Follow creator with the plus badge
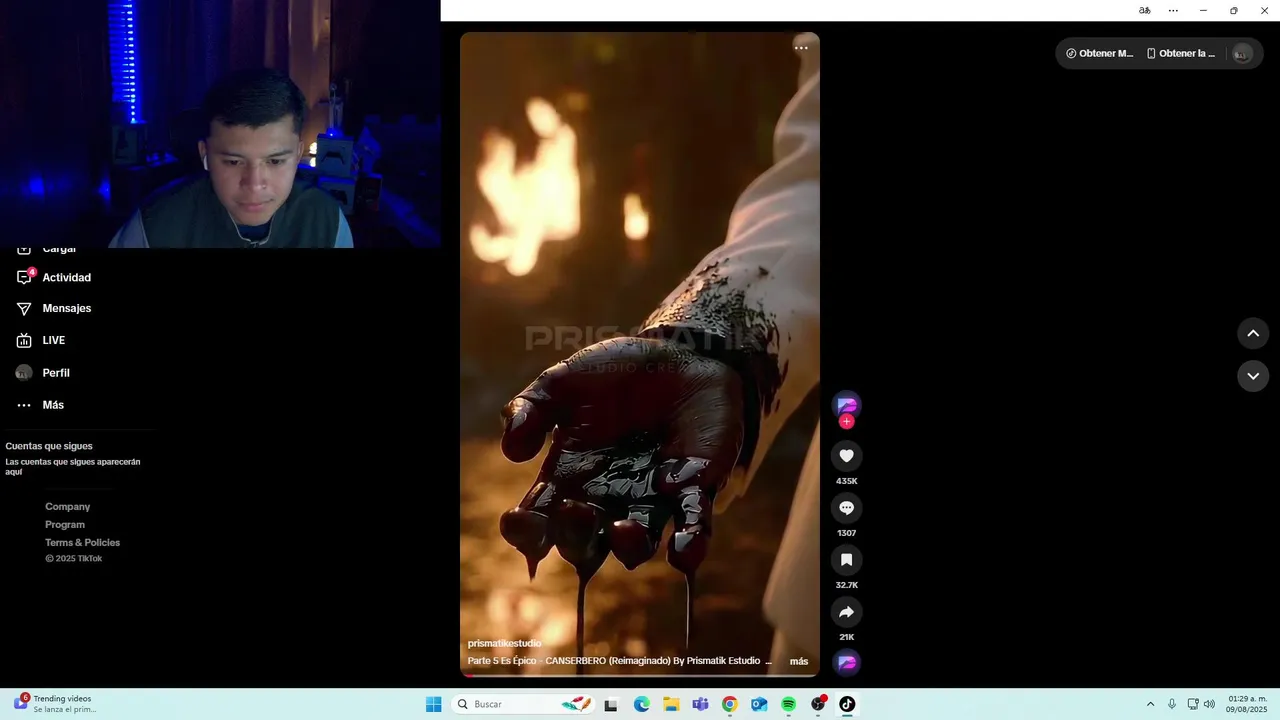The height and width of the screenshot is (720, 1280). click(x=847, y=422)
